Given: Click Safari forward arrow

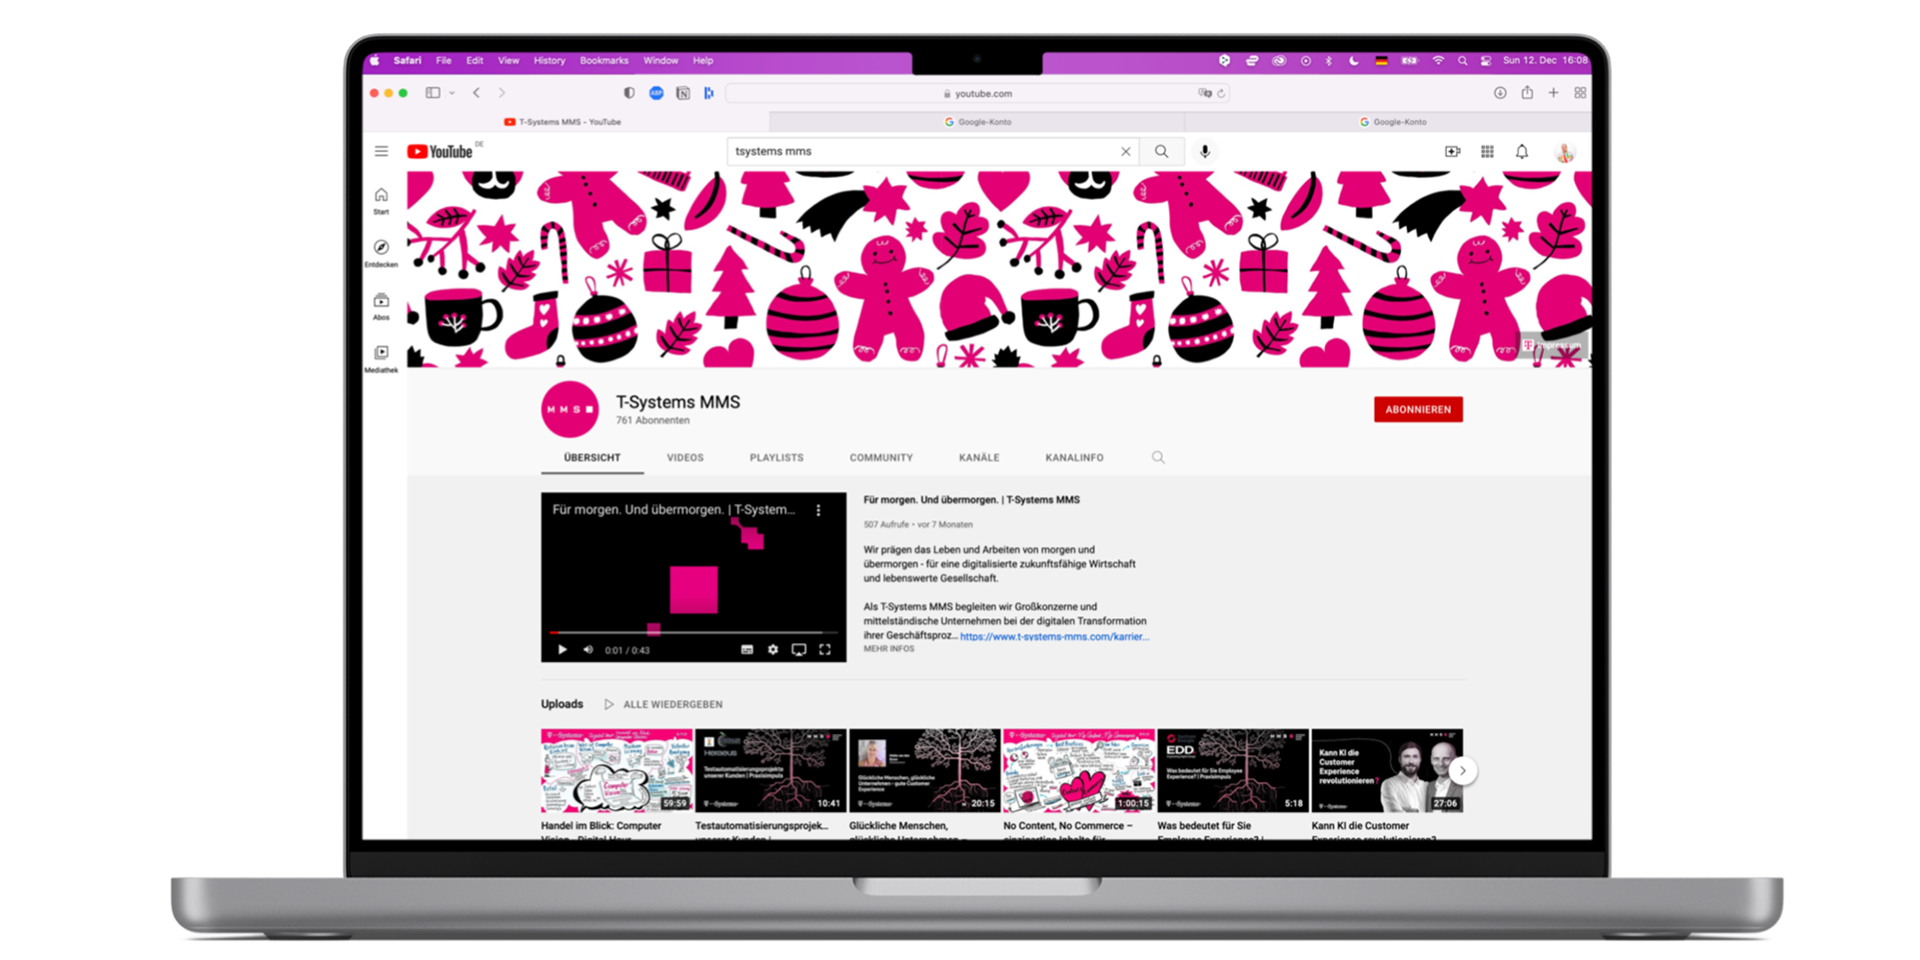Looking at the screenshot, I should click(502, 93).
